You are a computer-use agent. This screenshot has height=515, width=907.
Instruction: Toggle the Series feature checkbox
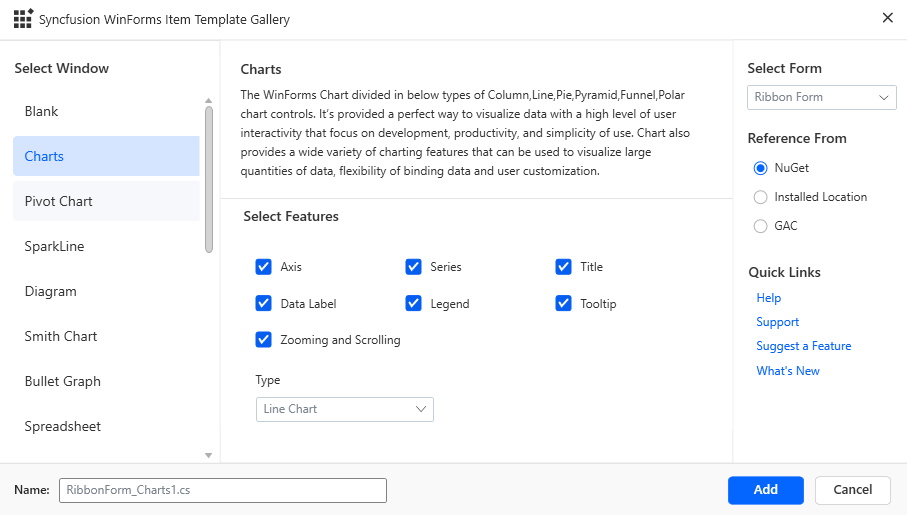click(413, 267)
